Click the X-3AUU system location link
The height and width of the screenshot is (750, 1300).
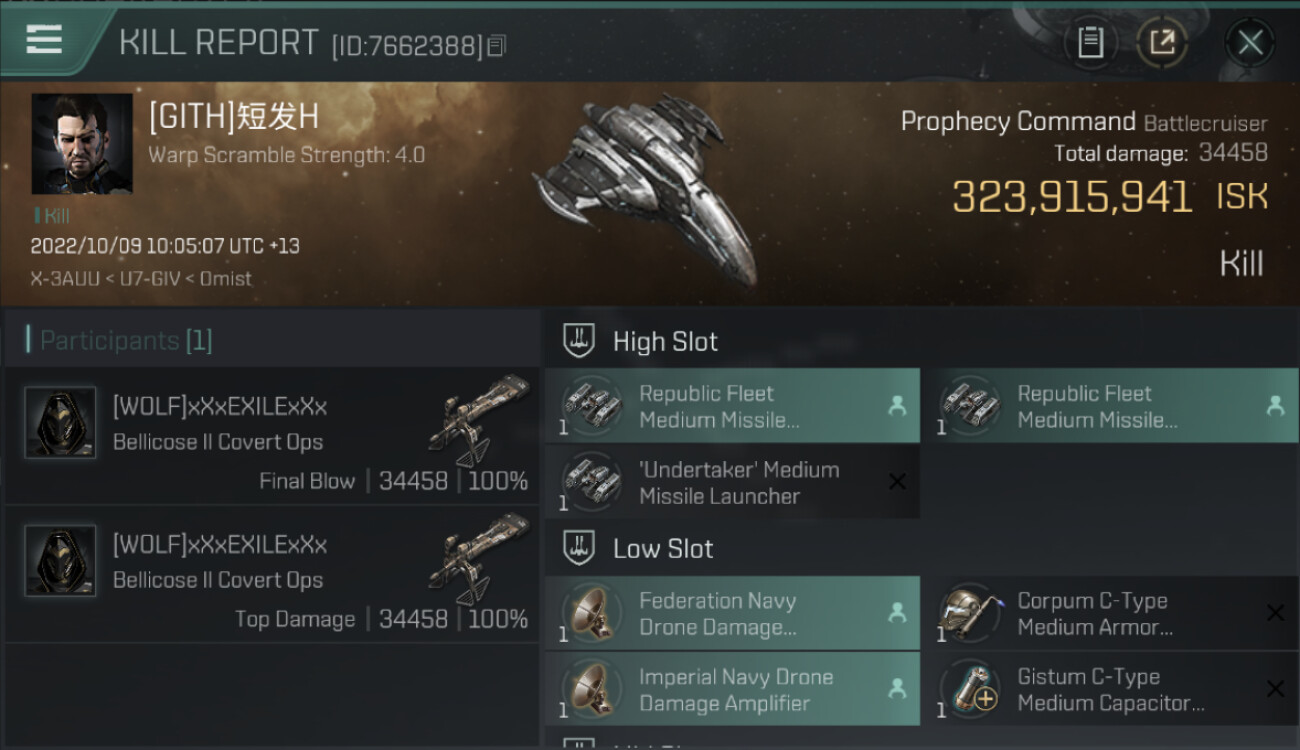click(64, 279)
